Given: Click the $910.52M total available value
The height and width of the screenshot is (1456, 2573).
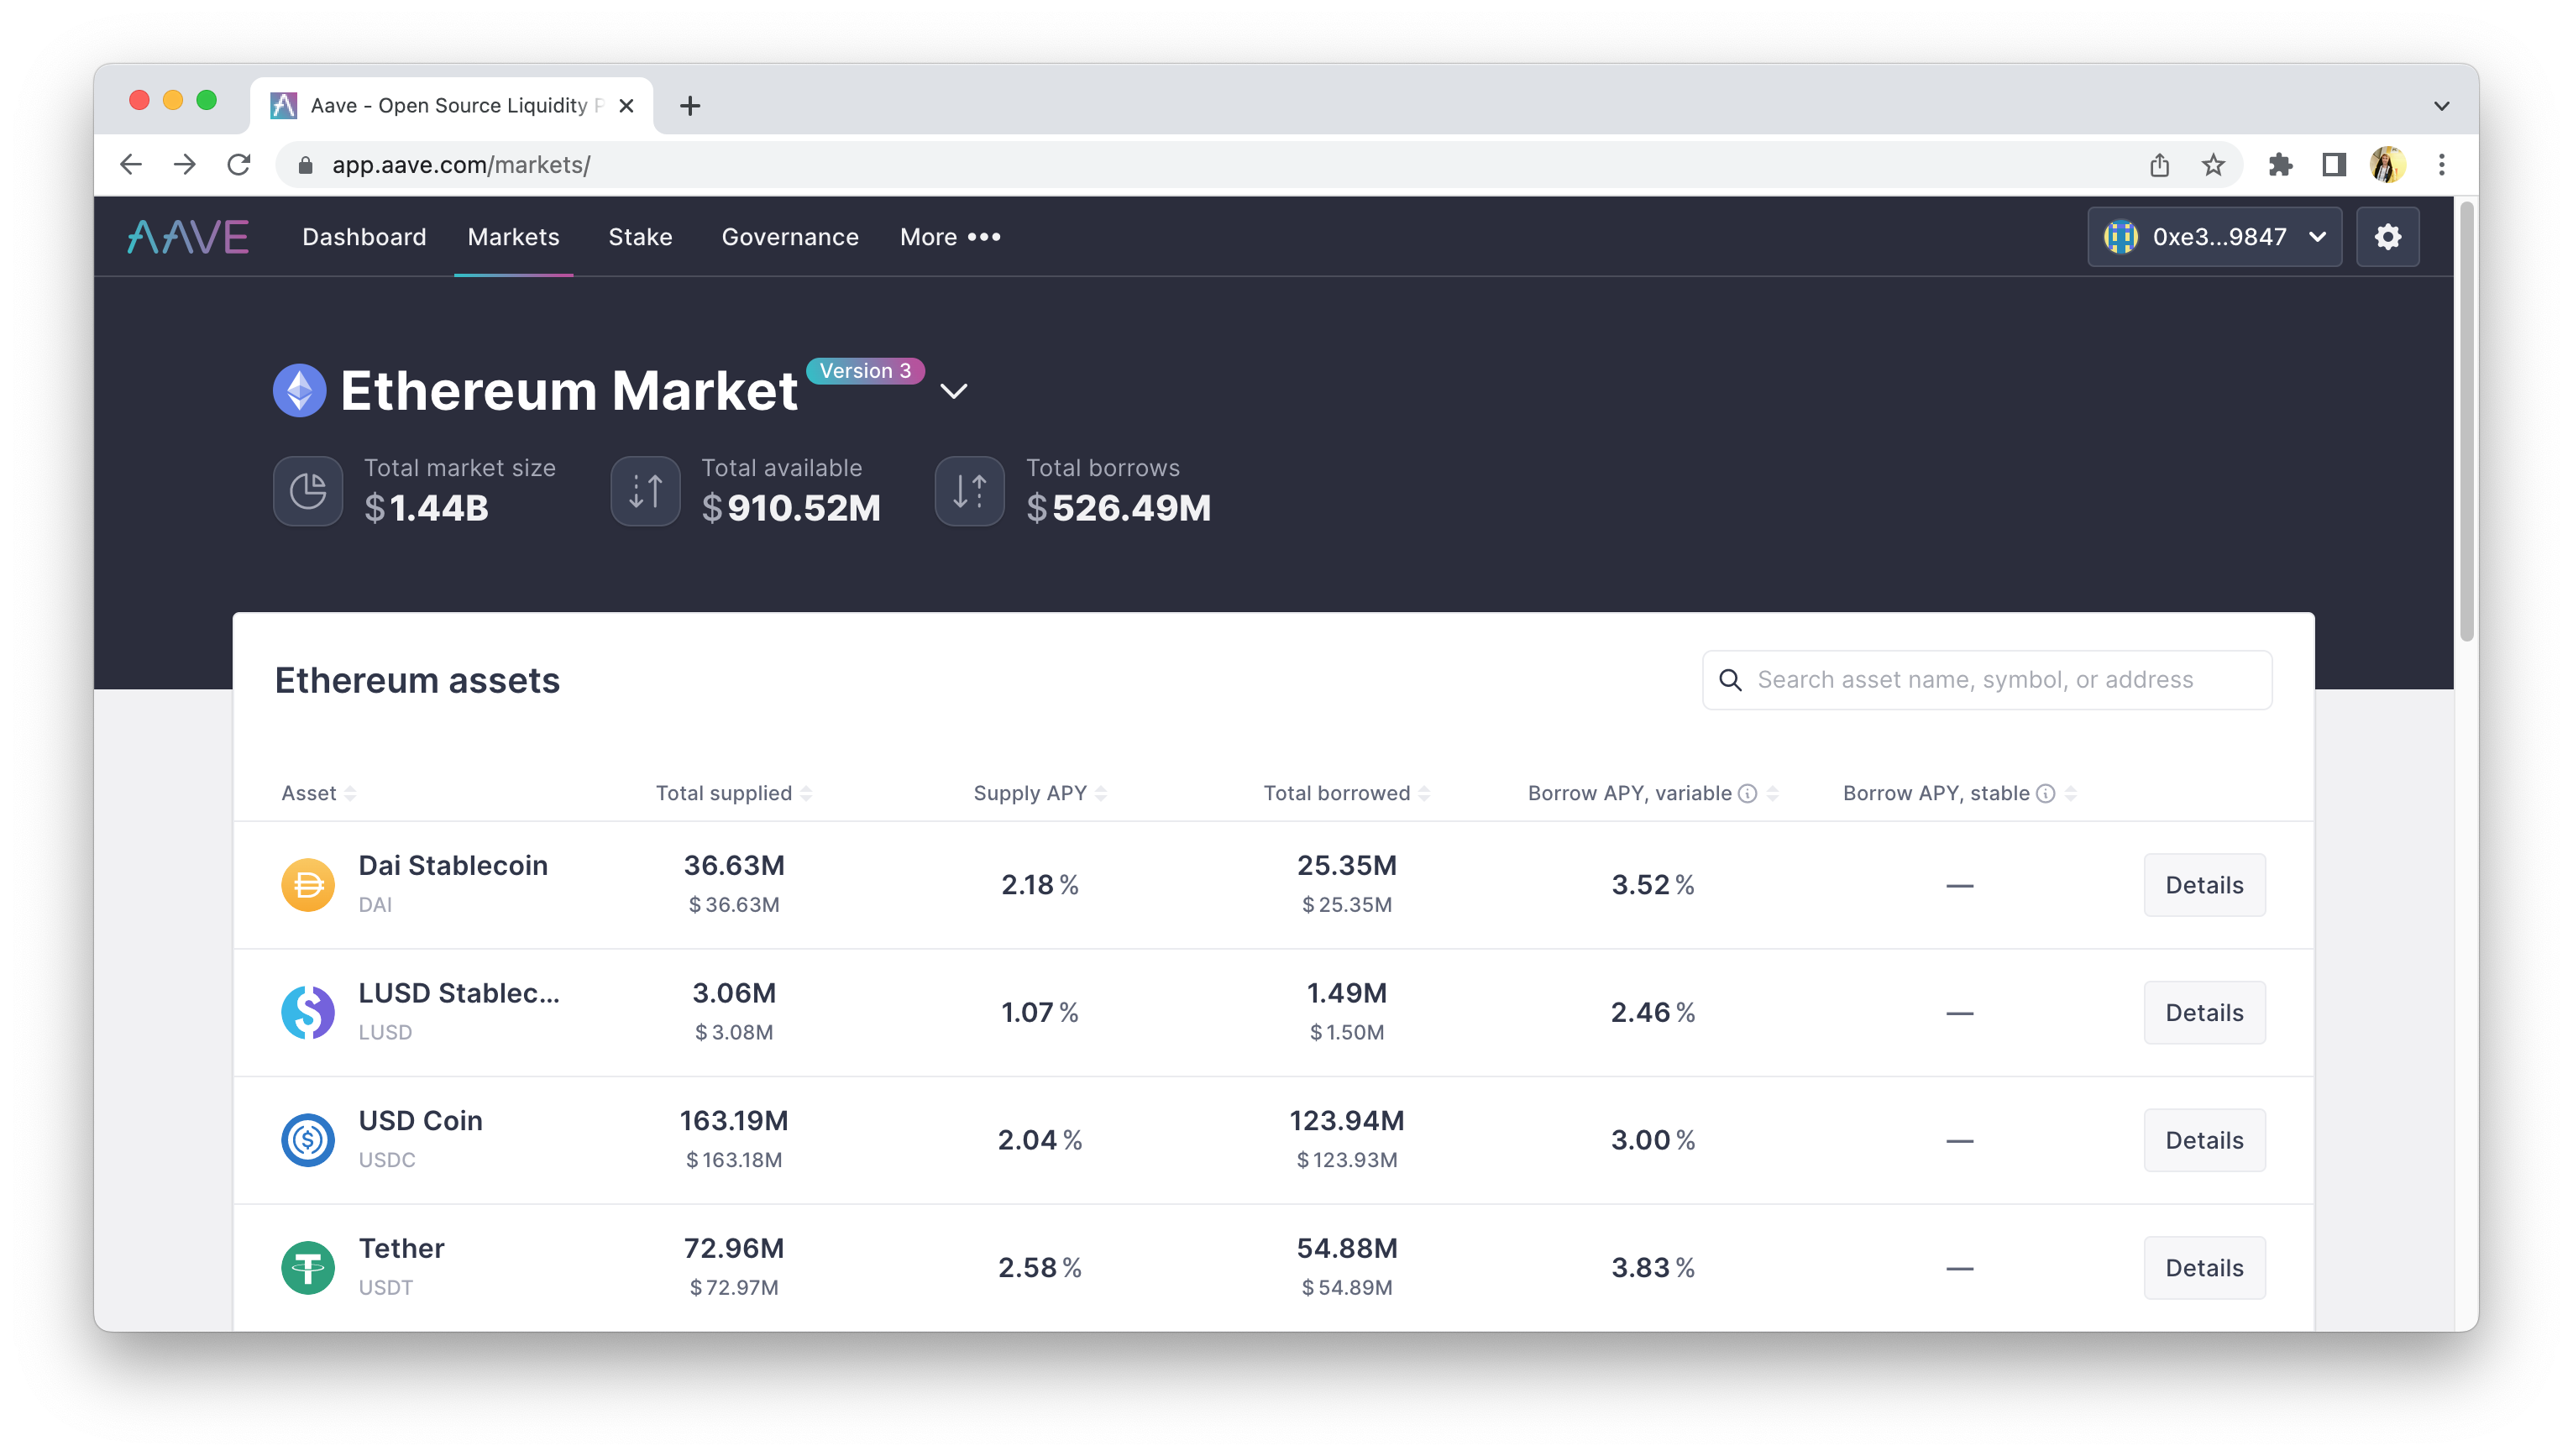Looking at the screenshot, I should pos(791,508).
